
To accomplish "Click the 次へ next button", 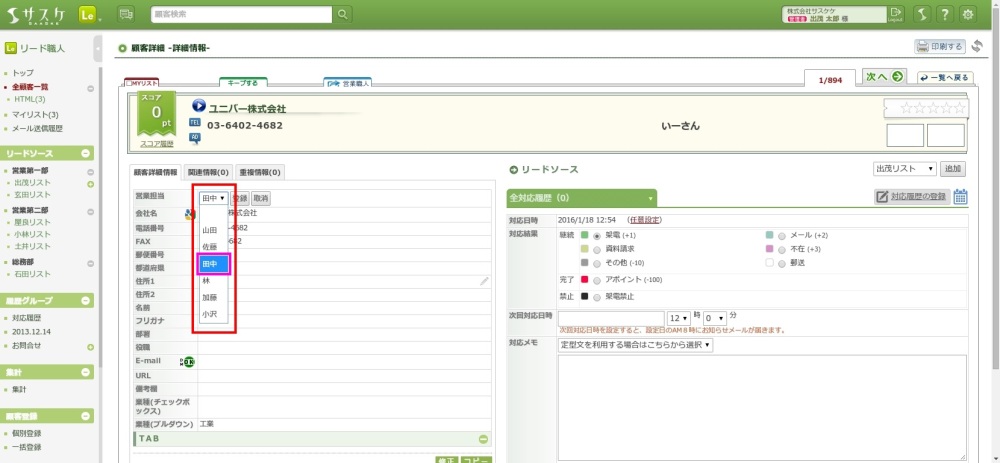I will click(884, 77).
